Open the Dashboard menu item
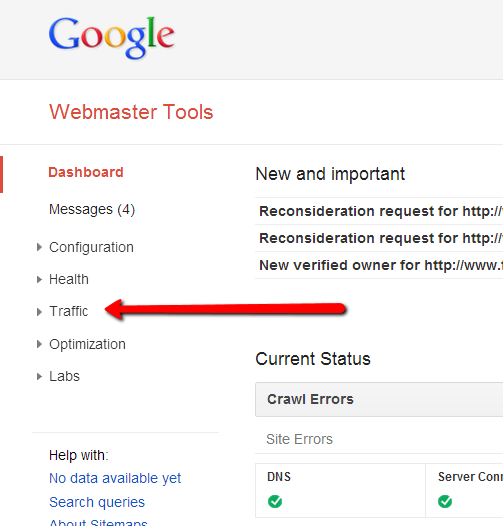The height and width of the screenshot is (526, 503). click(86, 172)
